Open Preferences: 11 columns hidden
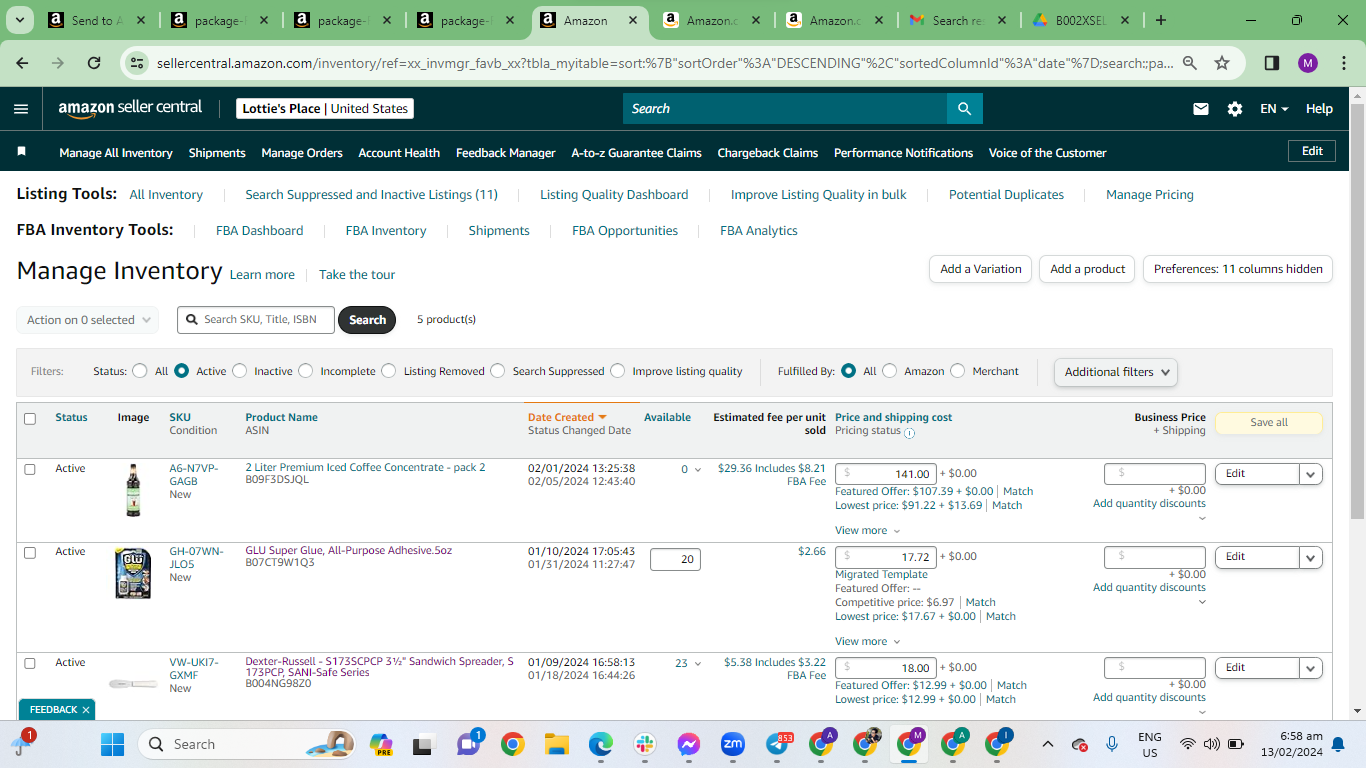Viewport: 1366px width, 768px height. (x=1238, y=269)
